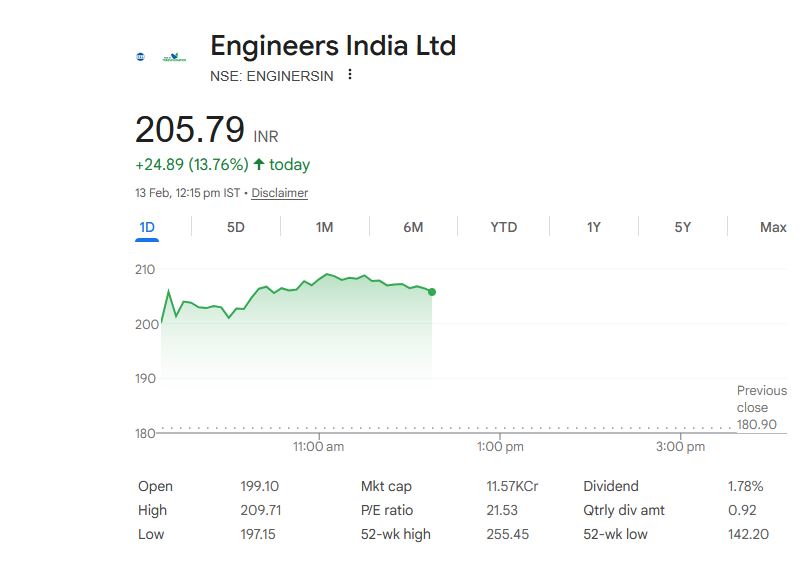Select the 6M range tab
Screen dimensions: 802x584
pyautogui.click(x=413, y=227)
